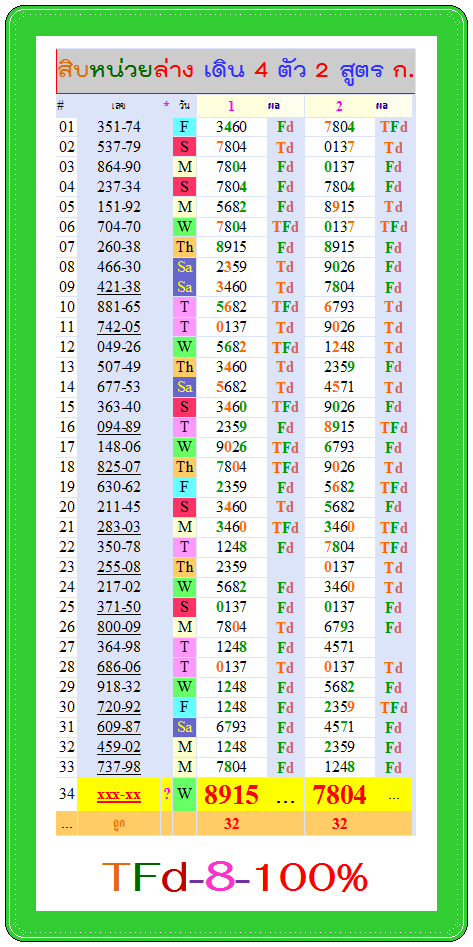Click underlined number 825-07 in row 18
The height and width of the screenshot is (947, 473).
[x=119, y=466]
